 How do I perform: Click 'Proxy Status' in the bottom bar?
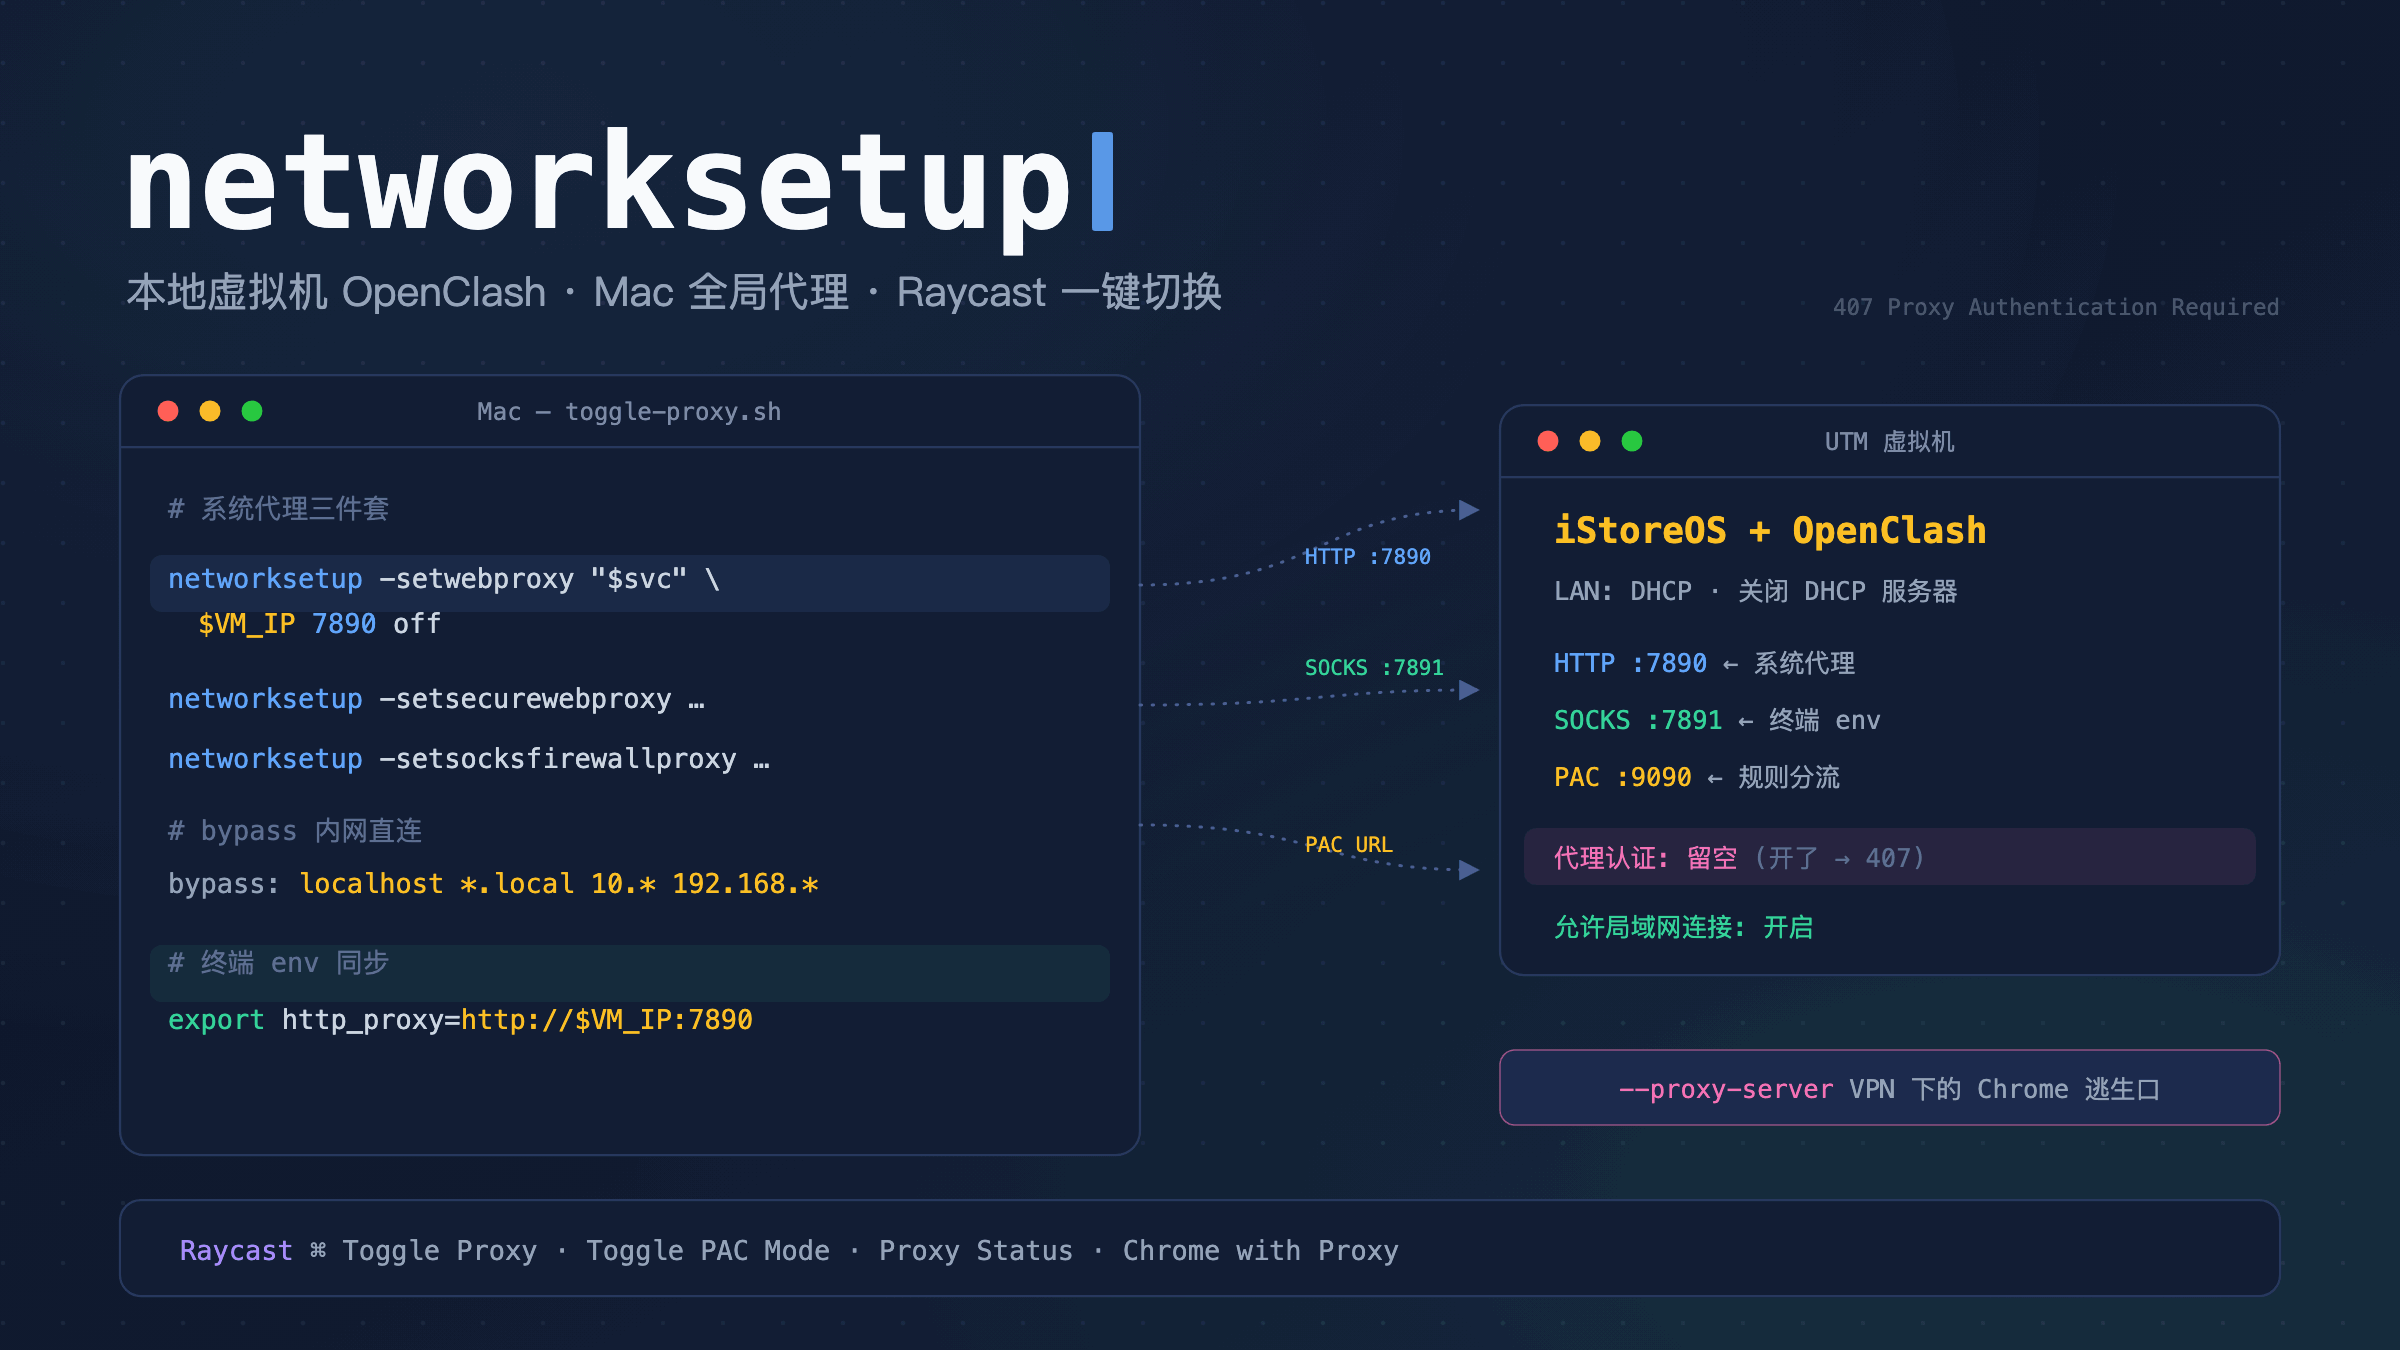click(976, 1250)
